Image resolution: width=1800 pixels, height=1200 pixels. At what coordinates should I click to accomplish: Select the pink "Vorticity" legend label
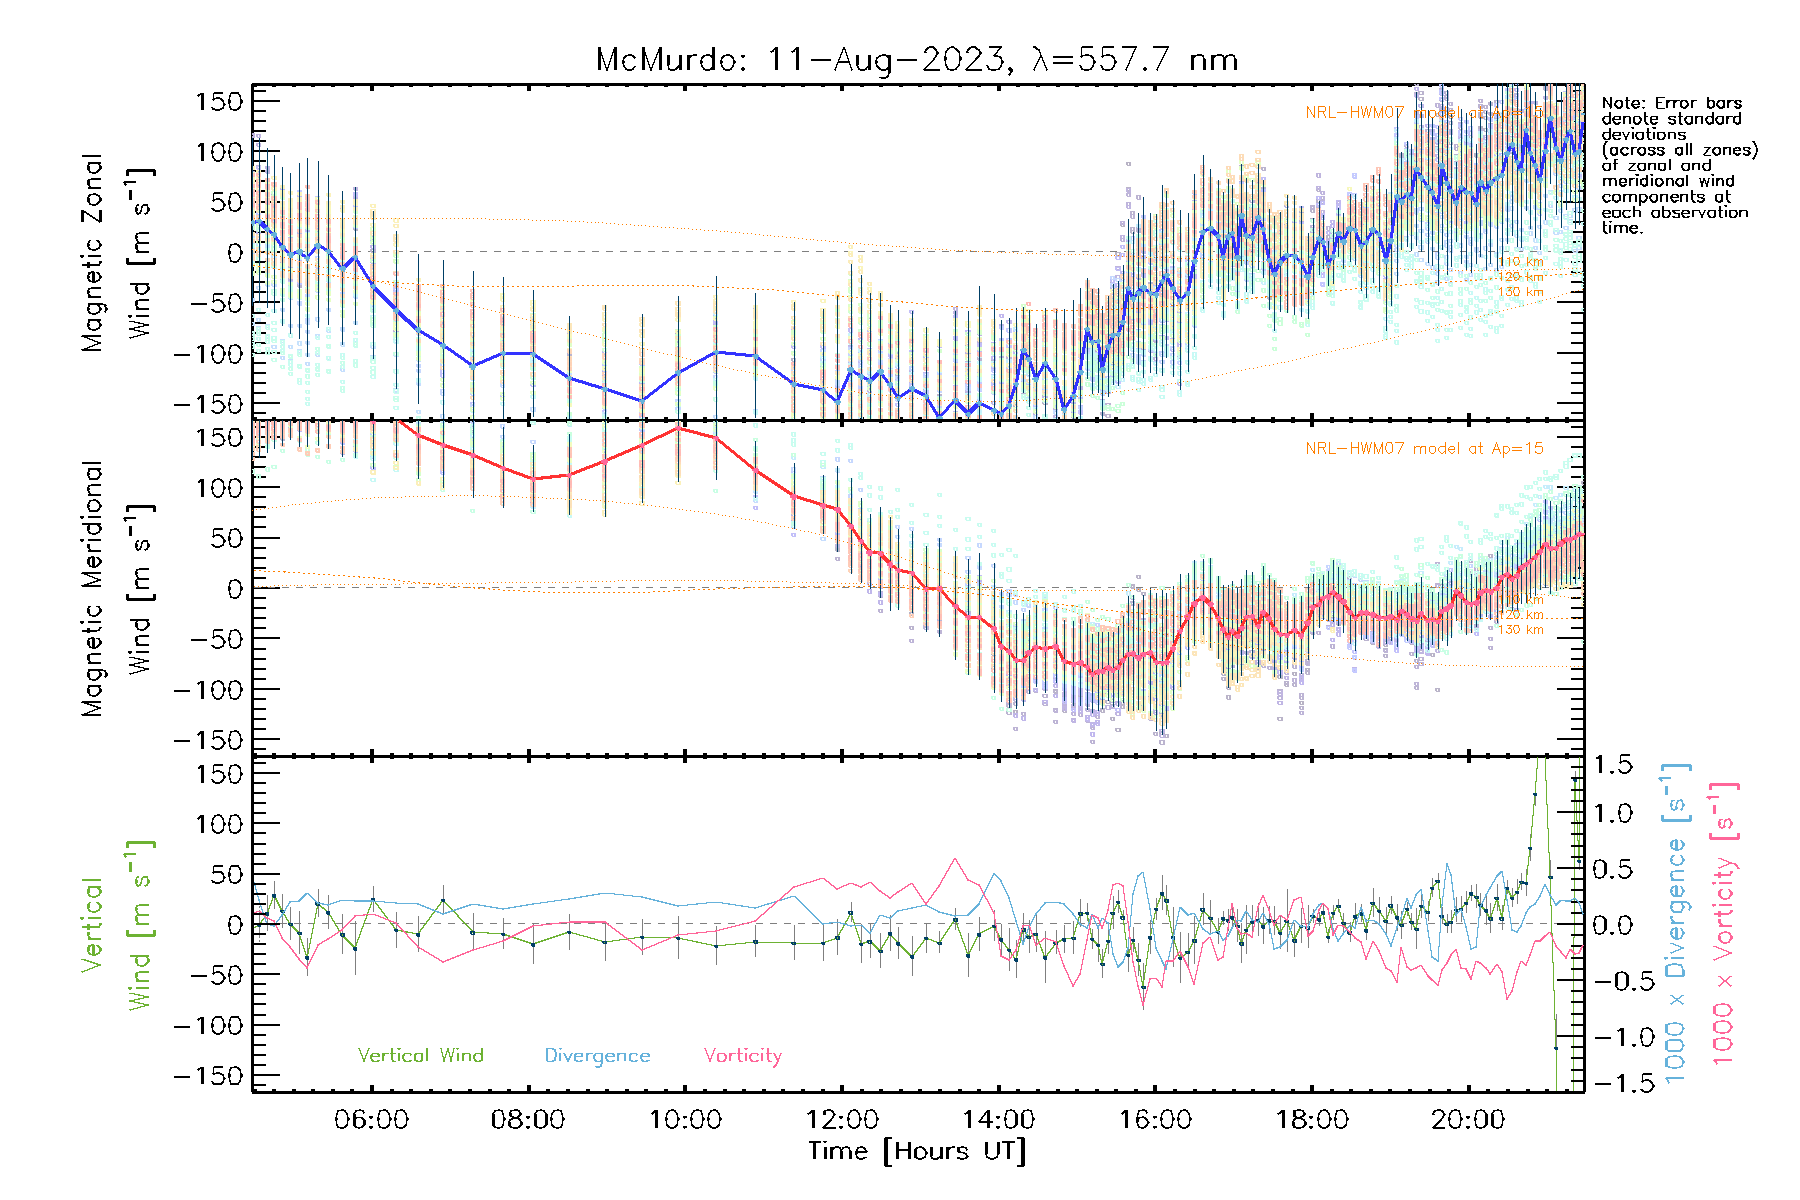pos(742,1055)
